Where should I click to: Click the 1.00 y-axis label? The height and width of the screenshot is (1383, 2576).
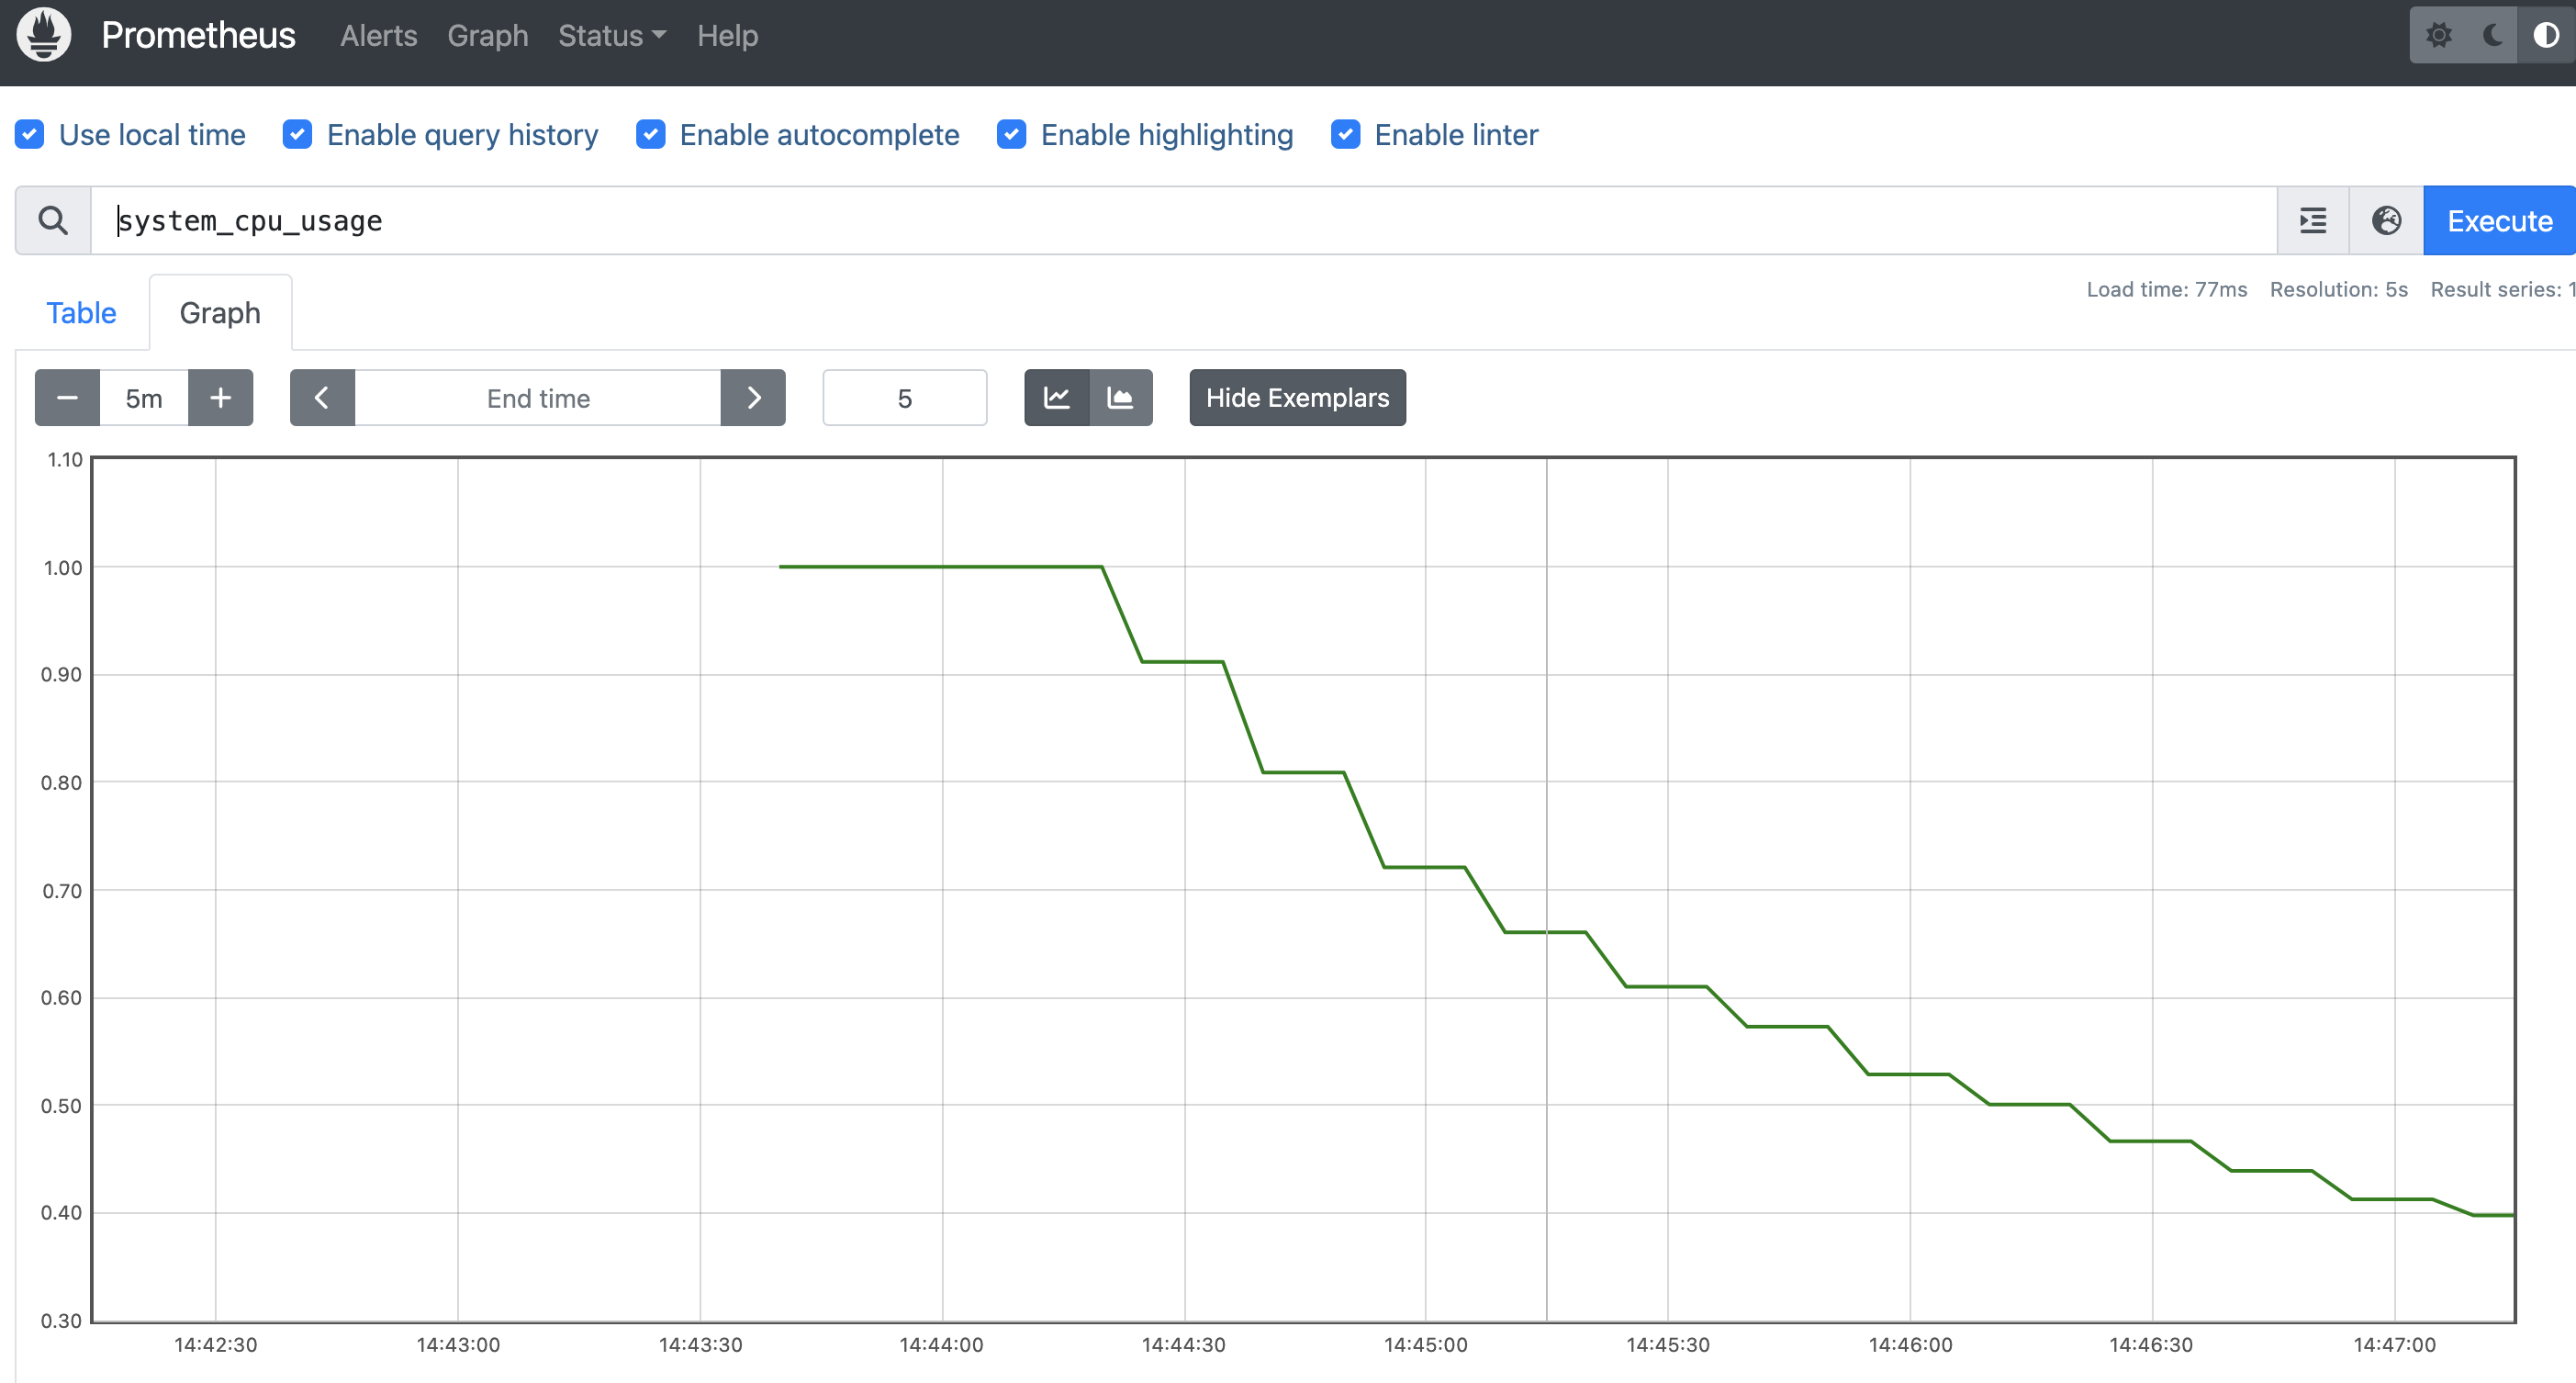62,568
